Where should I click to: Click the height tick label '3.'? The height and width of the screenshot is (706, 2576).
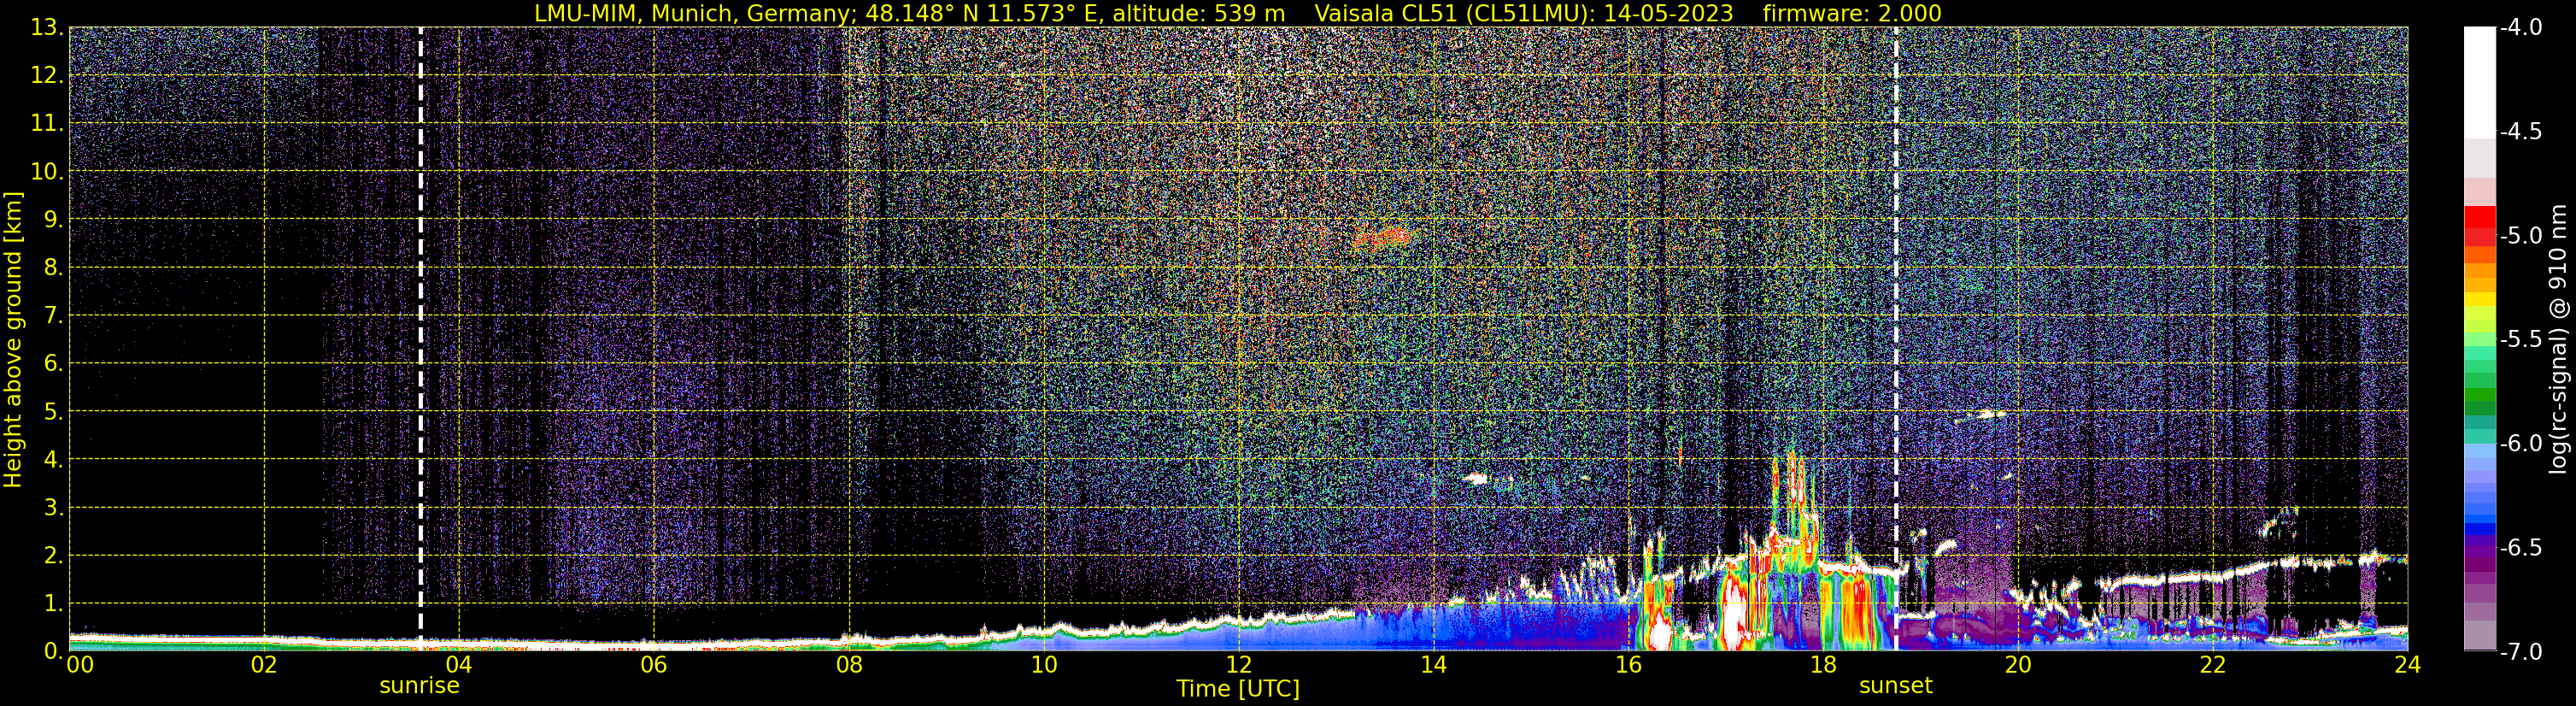pos(53,508)
